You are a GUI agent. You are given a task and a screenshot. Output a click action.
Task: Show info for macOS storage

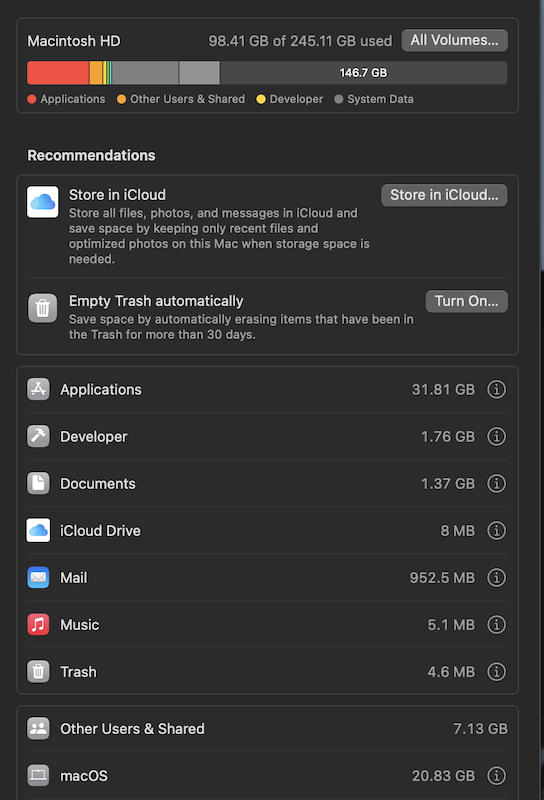[497, 776]
